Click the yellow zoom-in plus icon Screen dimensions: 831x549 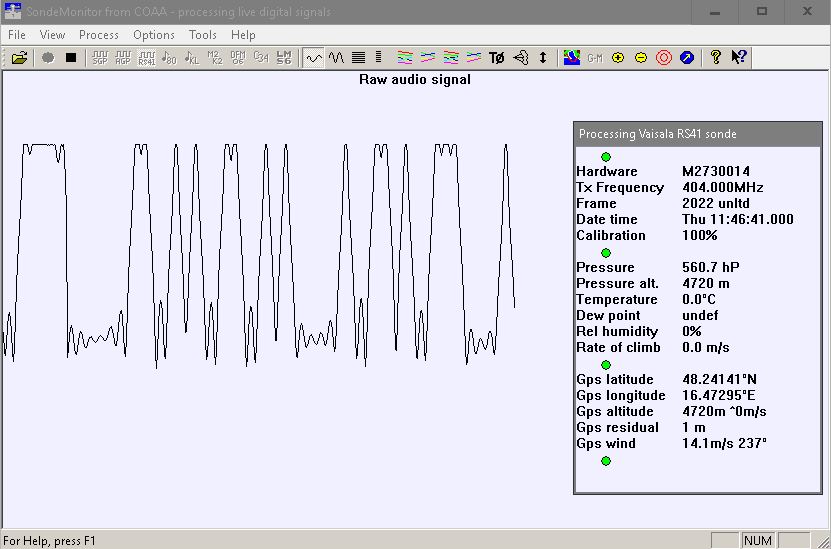point(618,58)
